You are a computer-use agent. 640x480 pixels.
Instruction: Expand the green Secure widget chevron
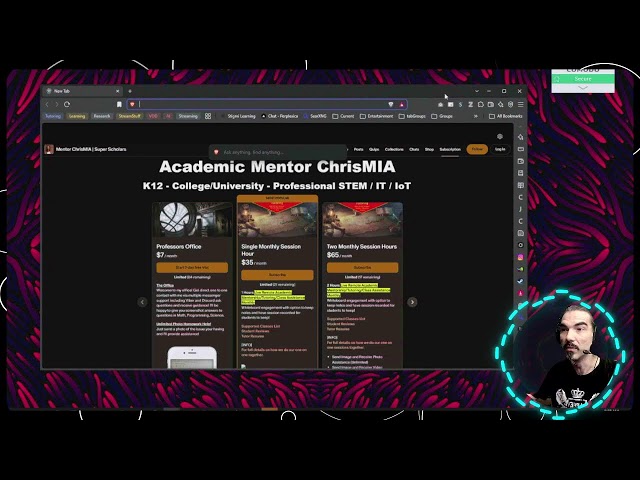click(x=583, y=88)
